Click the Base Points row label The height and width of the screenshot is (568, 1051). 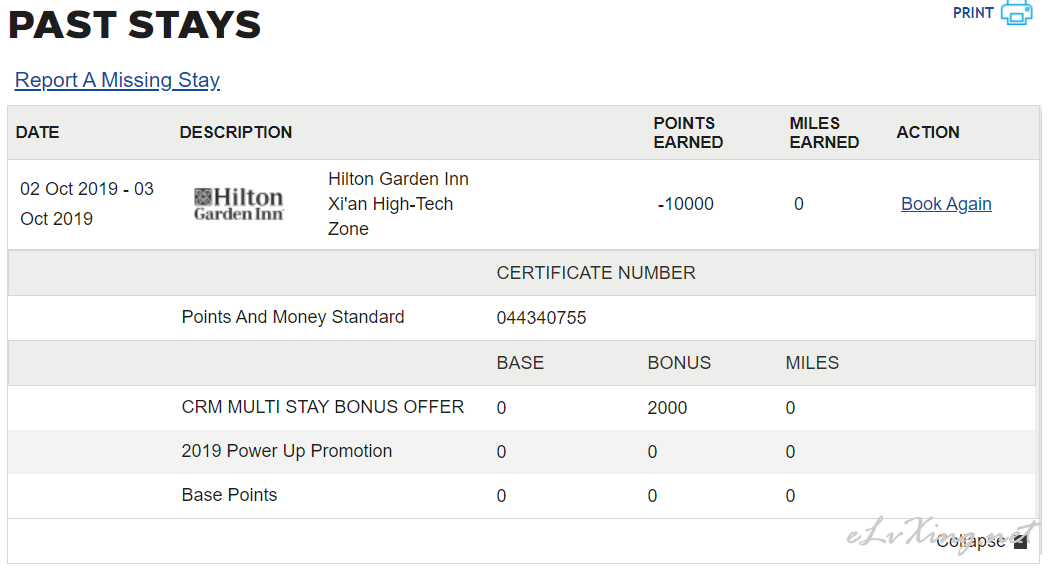point(229,495)
